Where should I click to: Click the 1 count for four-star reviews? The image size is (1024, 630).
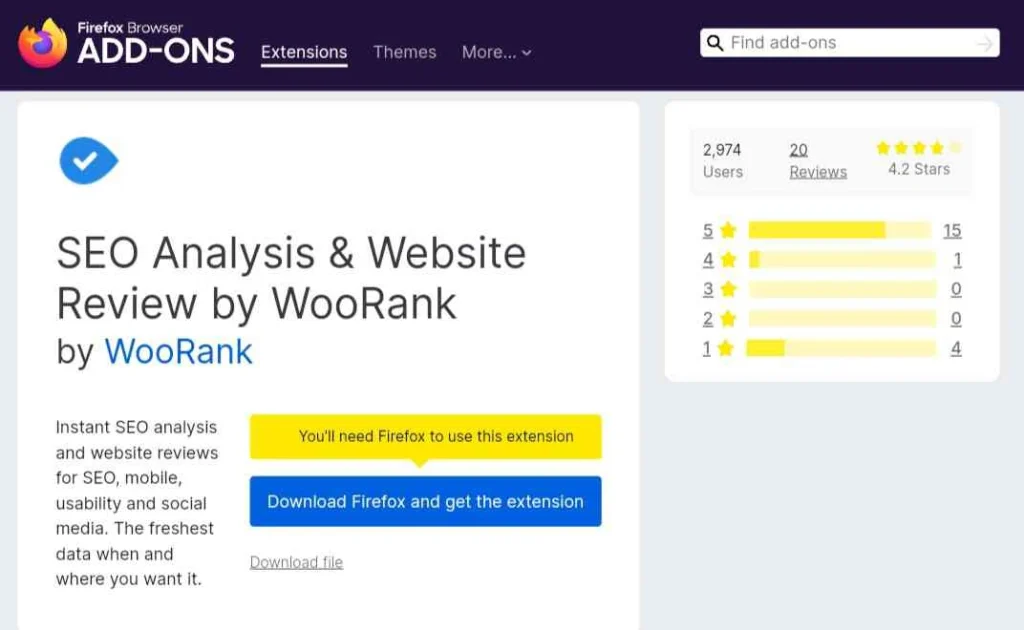tap(957, 260)
